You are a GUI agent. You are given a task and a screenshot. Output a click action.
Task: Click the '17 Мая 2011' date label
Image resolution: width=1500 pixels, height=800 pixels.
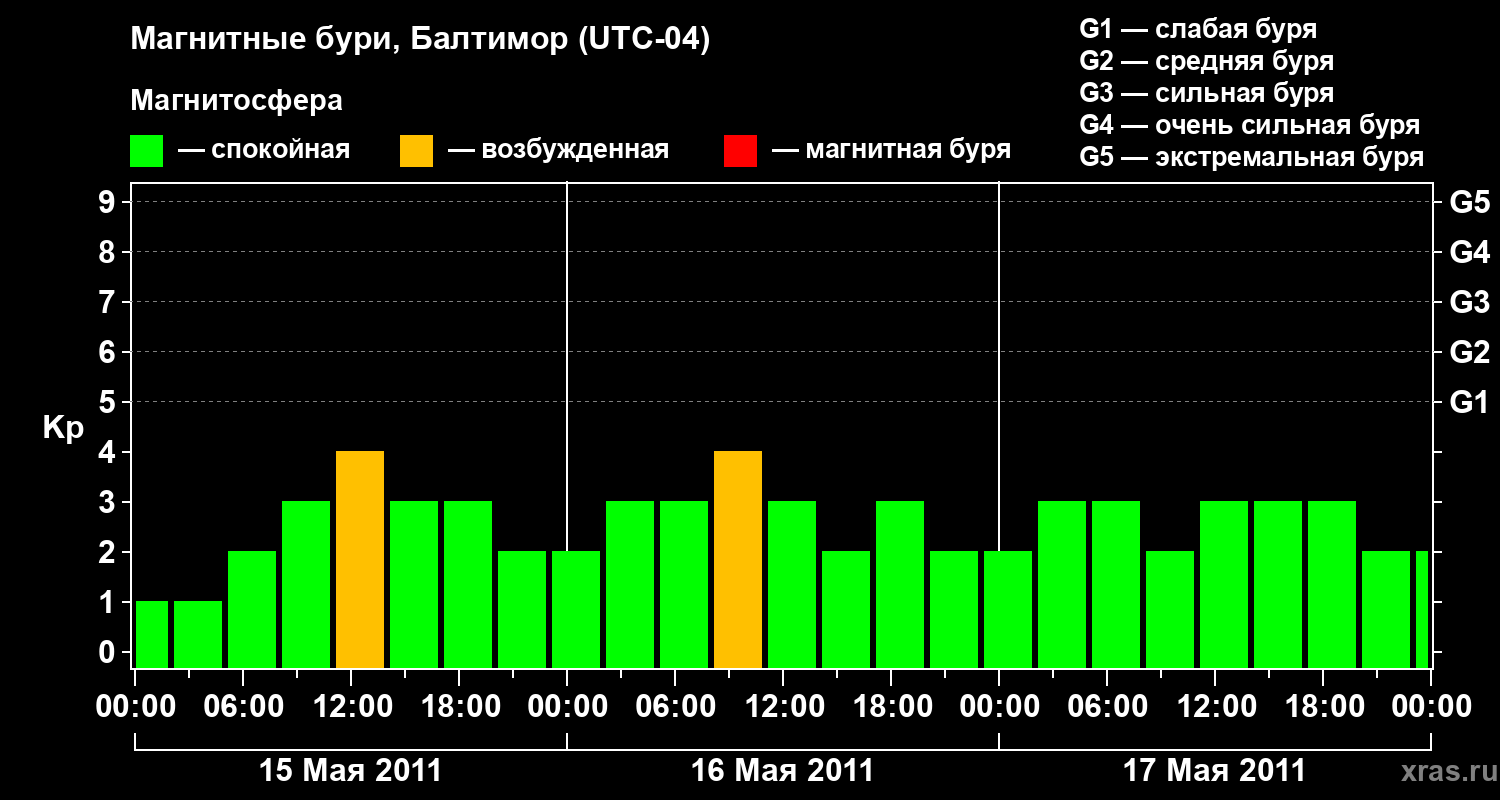[x=1214, y=771]
